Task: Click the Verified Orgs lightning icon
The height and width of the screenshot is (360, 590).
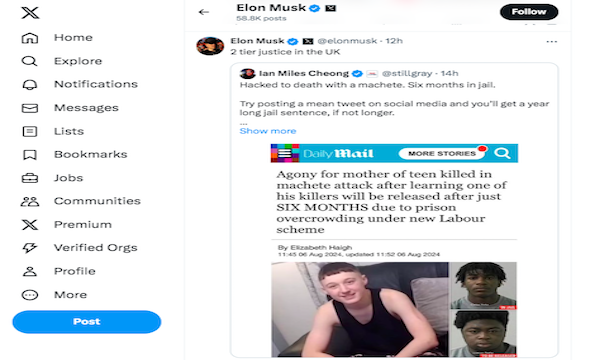Action: point(30,248)
